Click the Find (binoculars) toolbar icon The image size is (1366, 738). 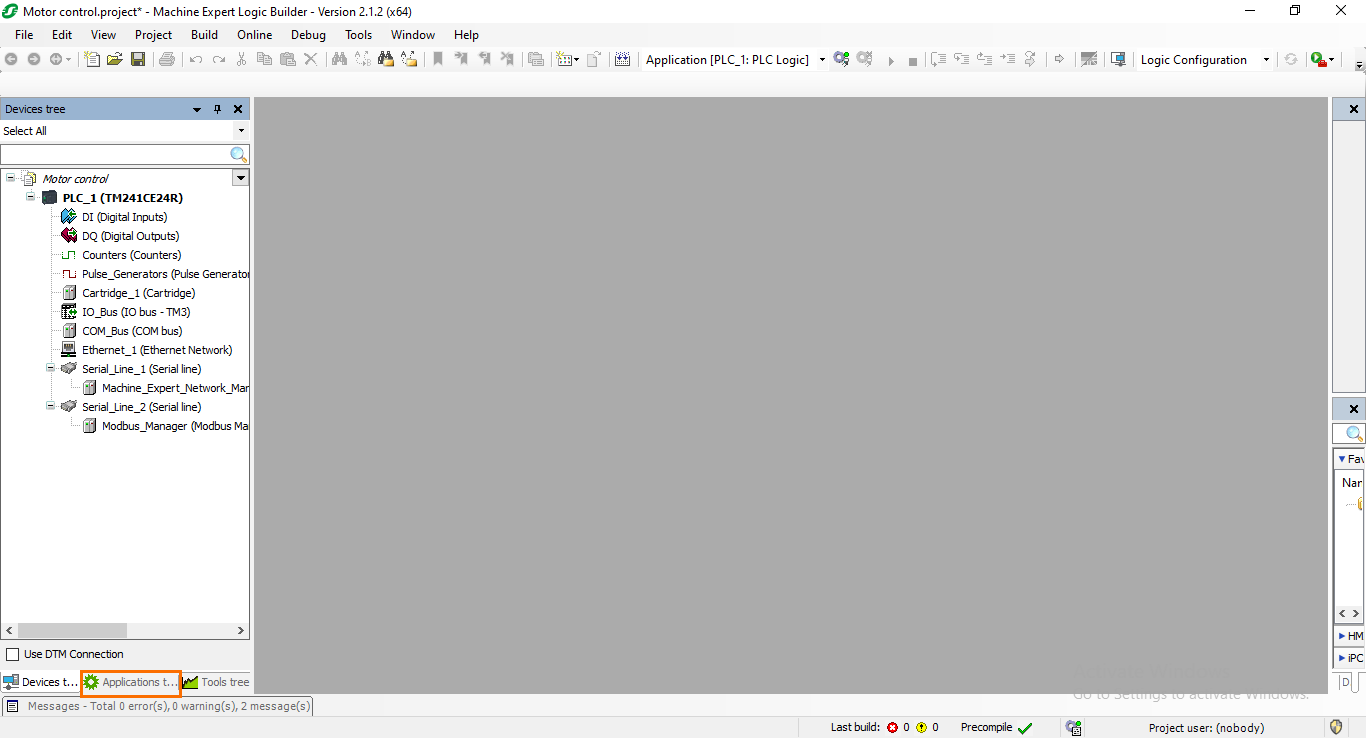(339, 60)
